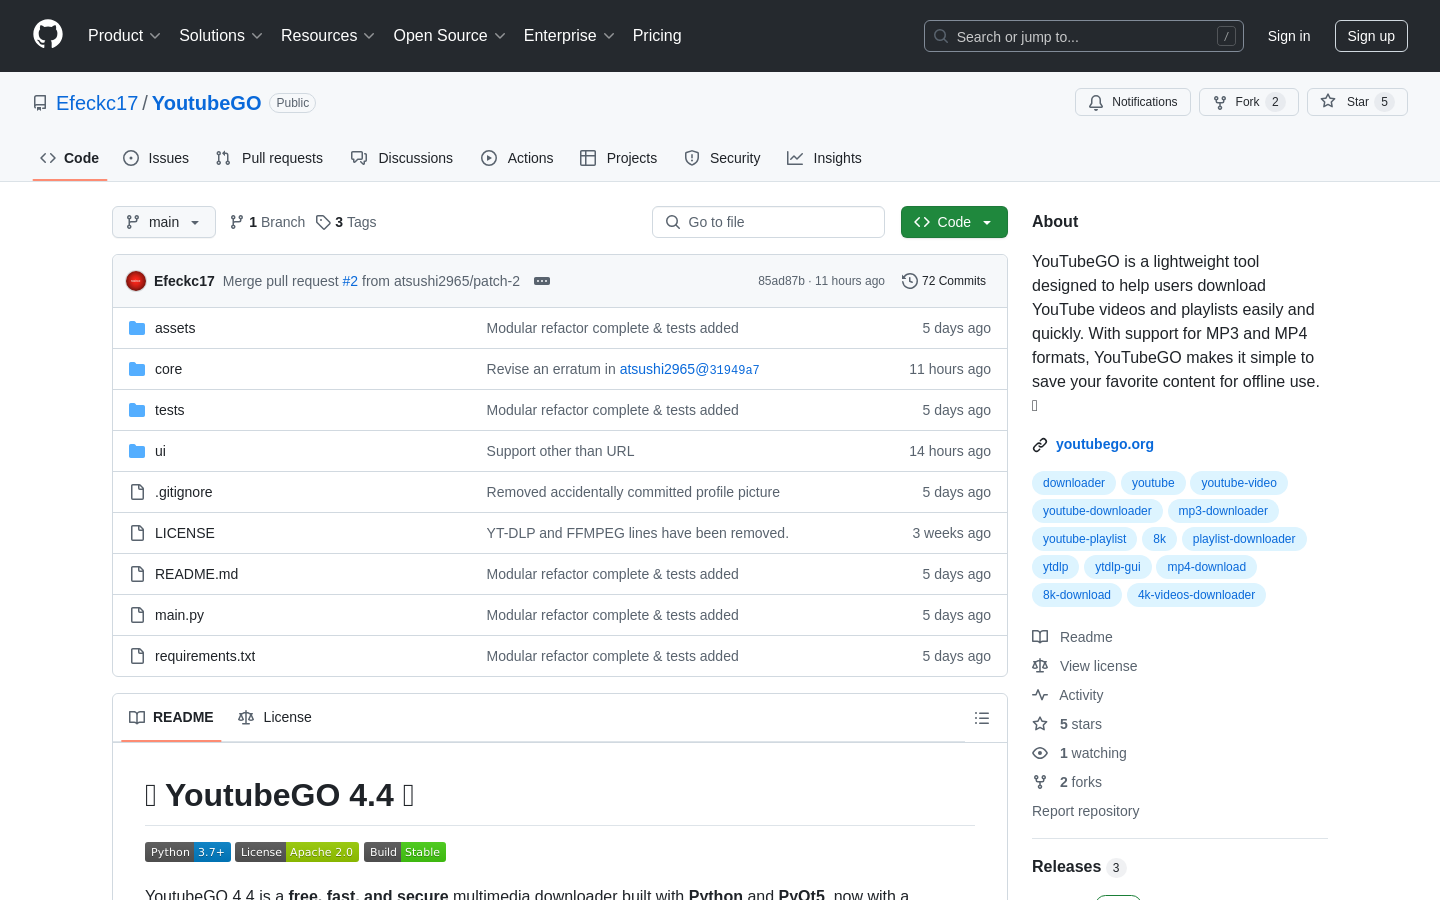Expand the Enterprise menu
Image resolution: width=1440 pixels, height=900 pixels.
[x=569, y=36]
